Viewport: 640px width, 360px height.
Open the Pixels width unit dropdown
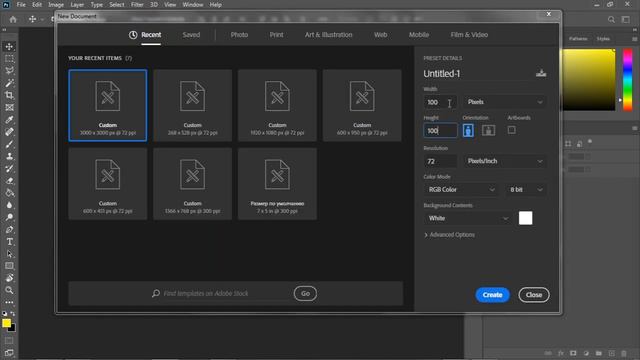(505, 102)
